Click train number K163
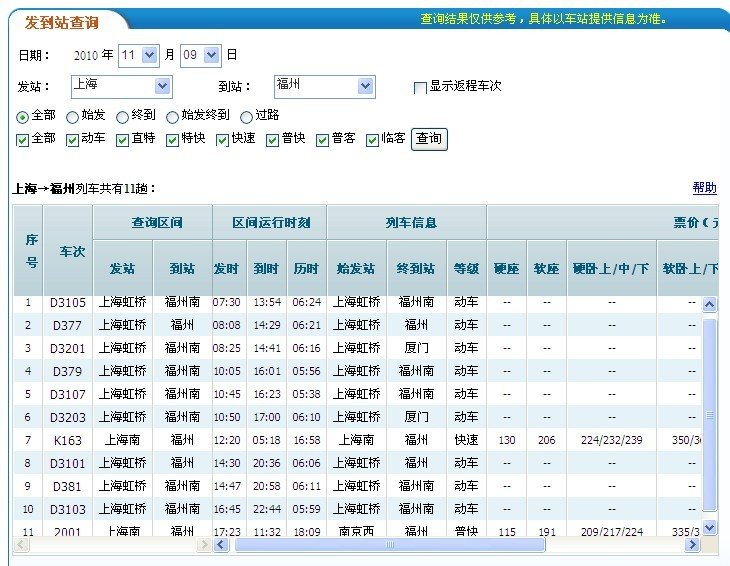This screenshot has width=730, height=566. [68, 440]
